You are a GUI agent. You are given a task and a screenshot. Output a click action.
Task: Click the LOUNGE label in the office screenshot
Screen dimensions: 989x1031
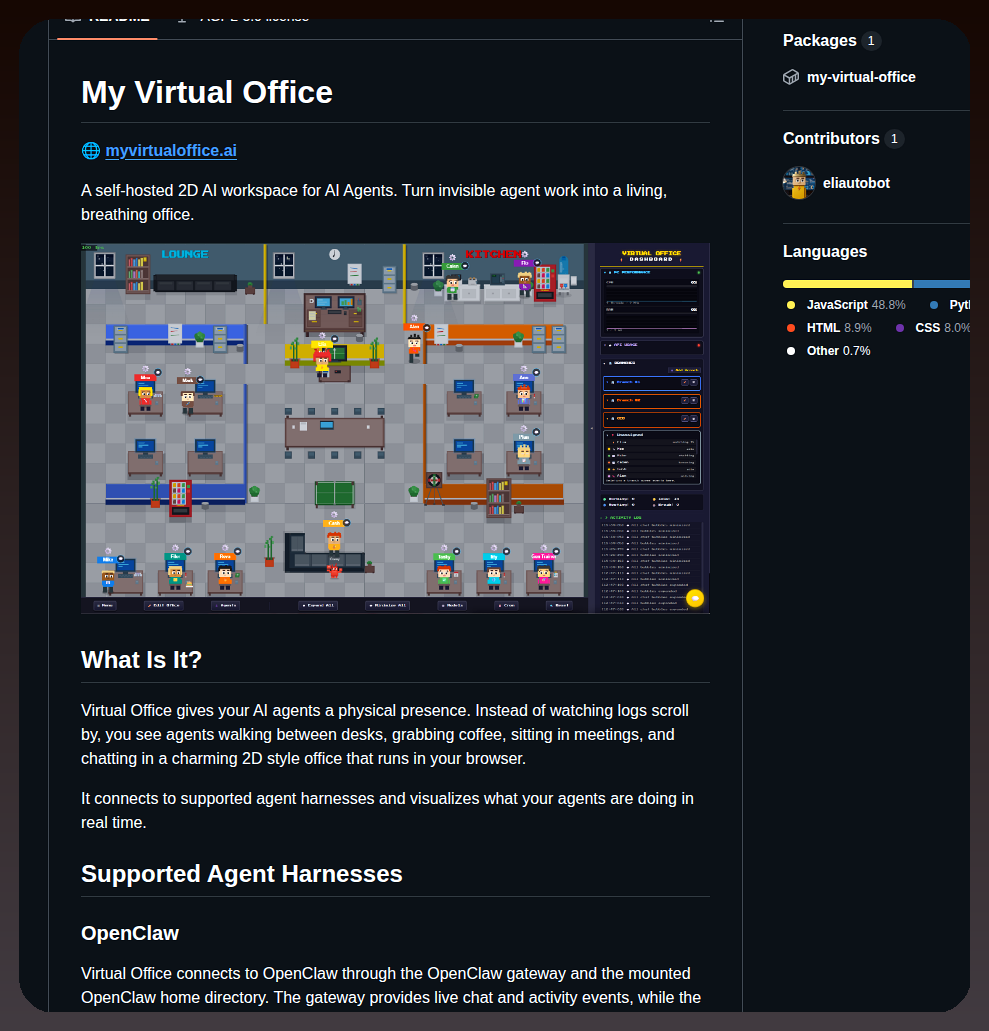(x=185, y=254)
